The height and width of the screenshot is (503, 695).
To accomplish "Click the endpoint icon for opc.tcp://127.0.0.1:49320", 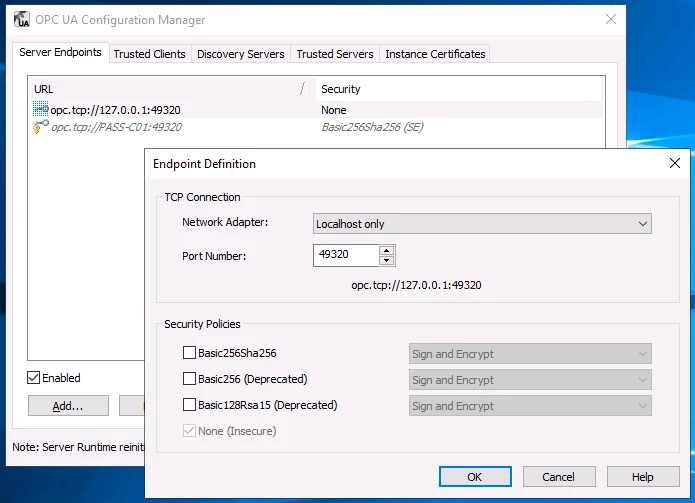I will coord(41,110).
